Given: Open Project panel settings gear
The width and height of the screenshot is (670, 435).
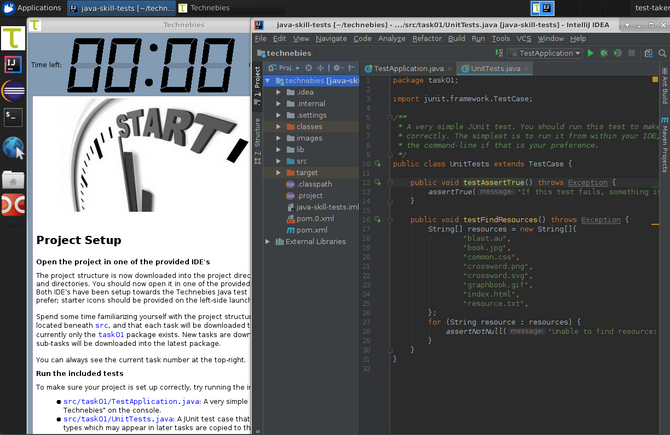Looking at the screenshot, I should (x=338, y=68).
